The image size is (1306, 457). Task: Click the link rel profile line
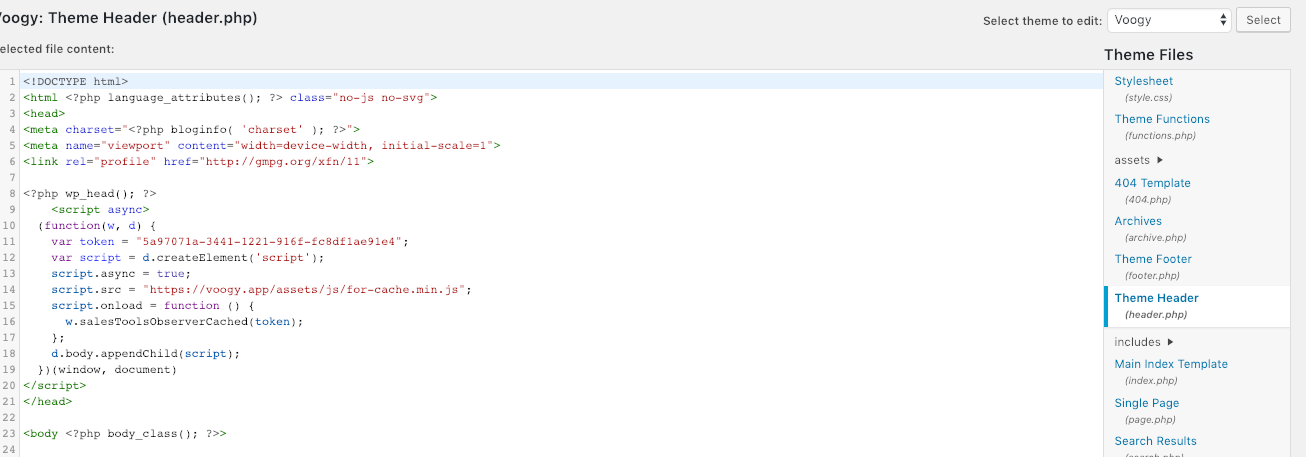(198, 161)
